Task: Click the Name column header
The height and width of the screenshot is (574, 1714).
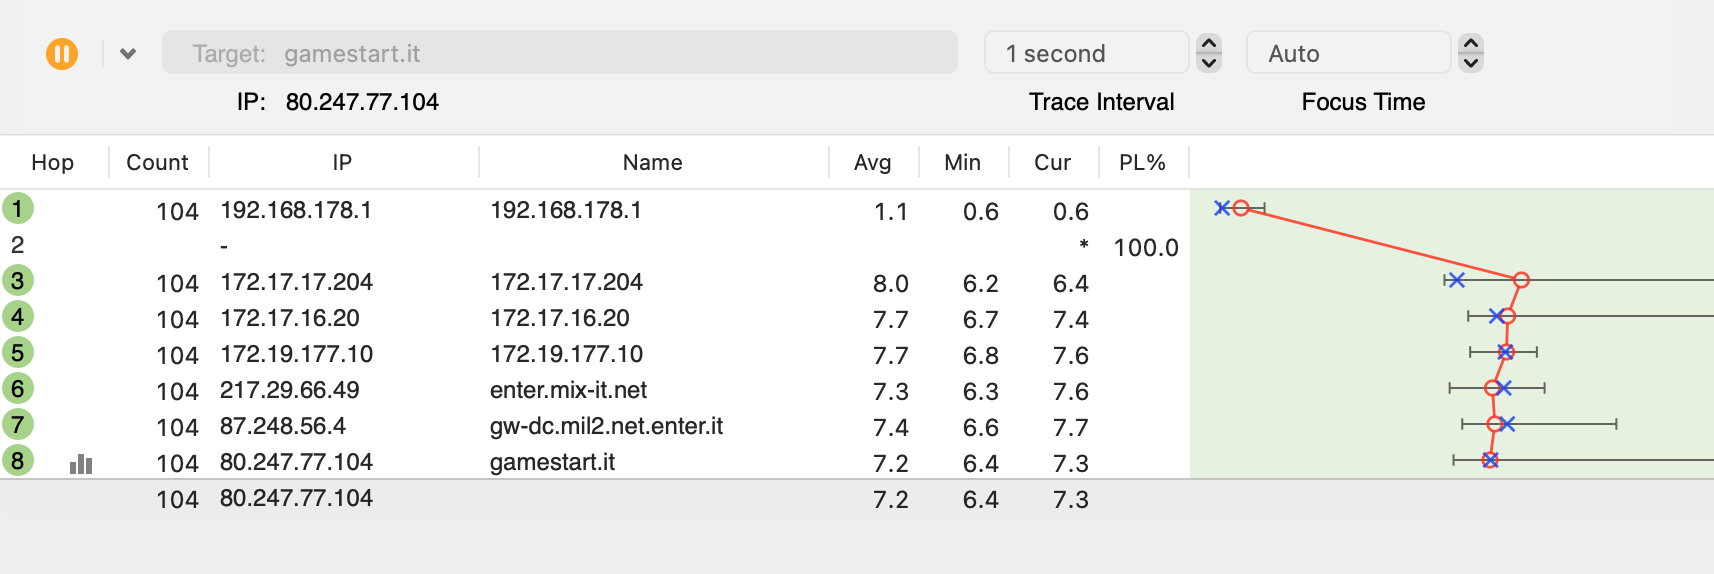Action: pos(652,163)
